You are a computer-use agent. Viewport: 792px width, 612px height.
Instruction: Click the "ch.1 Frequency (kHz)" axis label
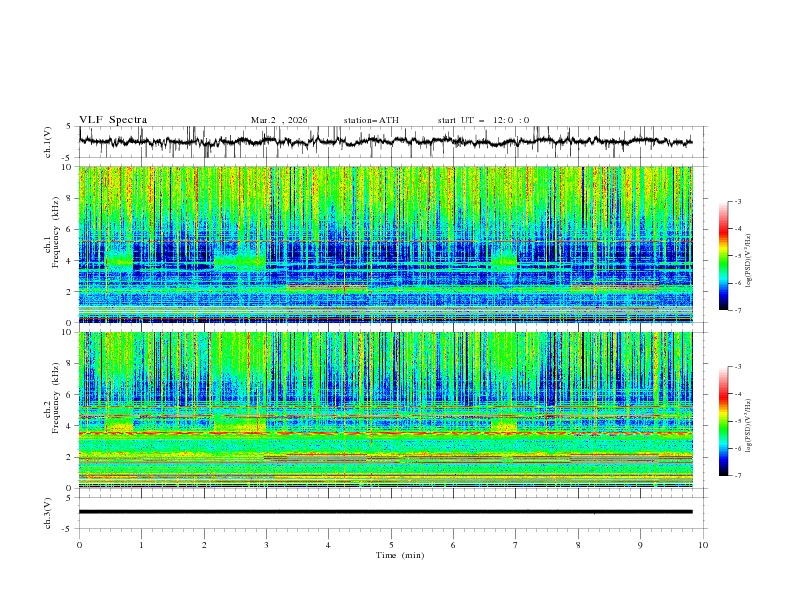(x=52, y=232)
